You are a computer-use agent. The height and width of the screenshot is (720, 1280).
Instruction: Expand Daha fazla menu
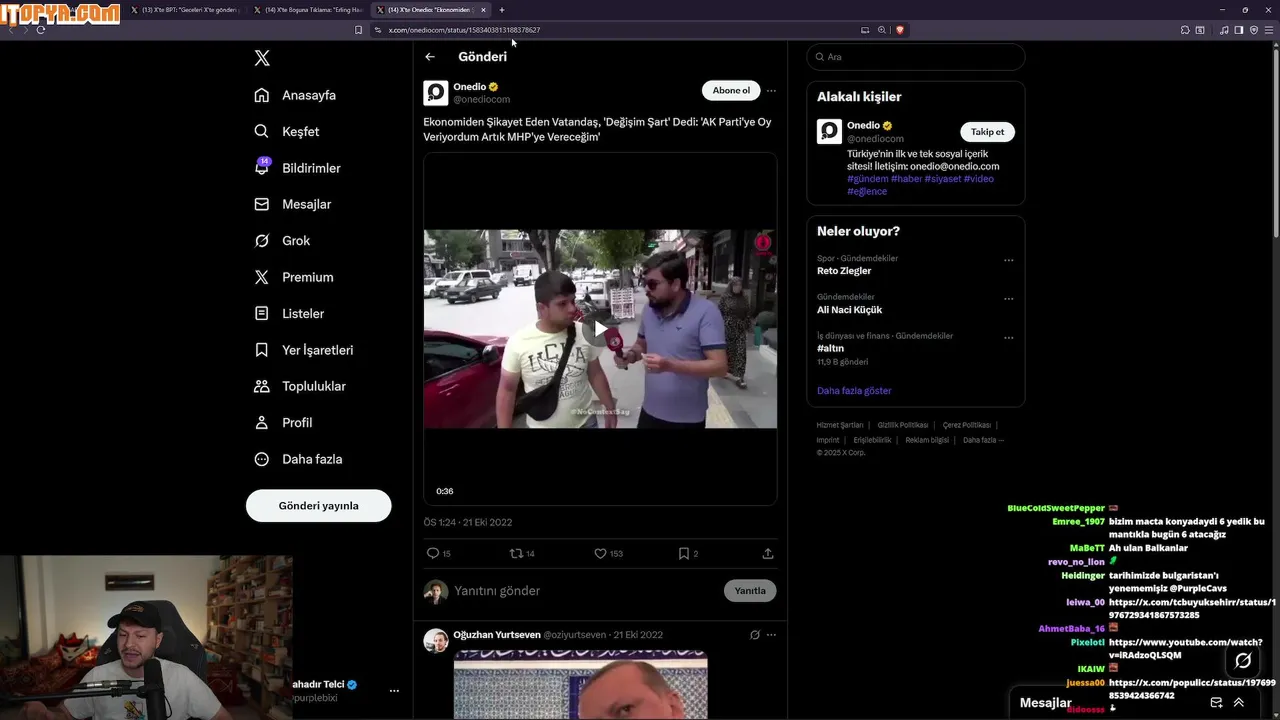click(298, 459)
